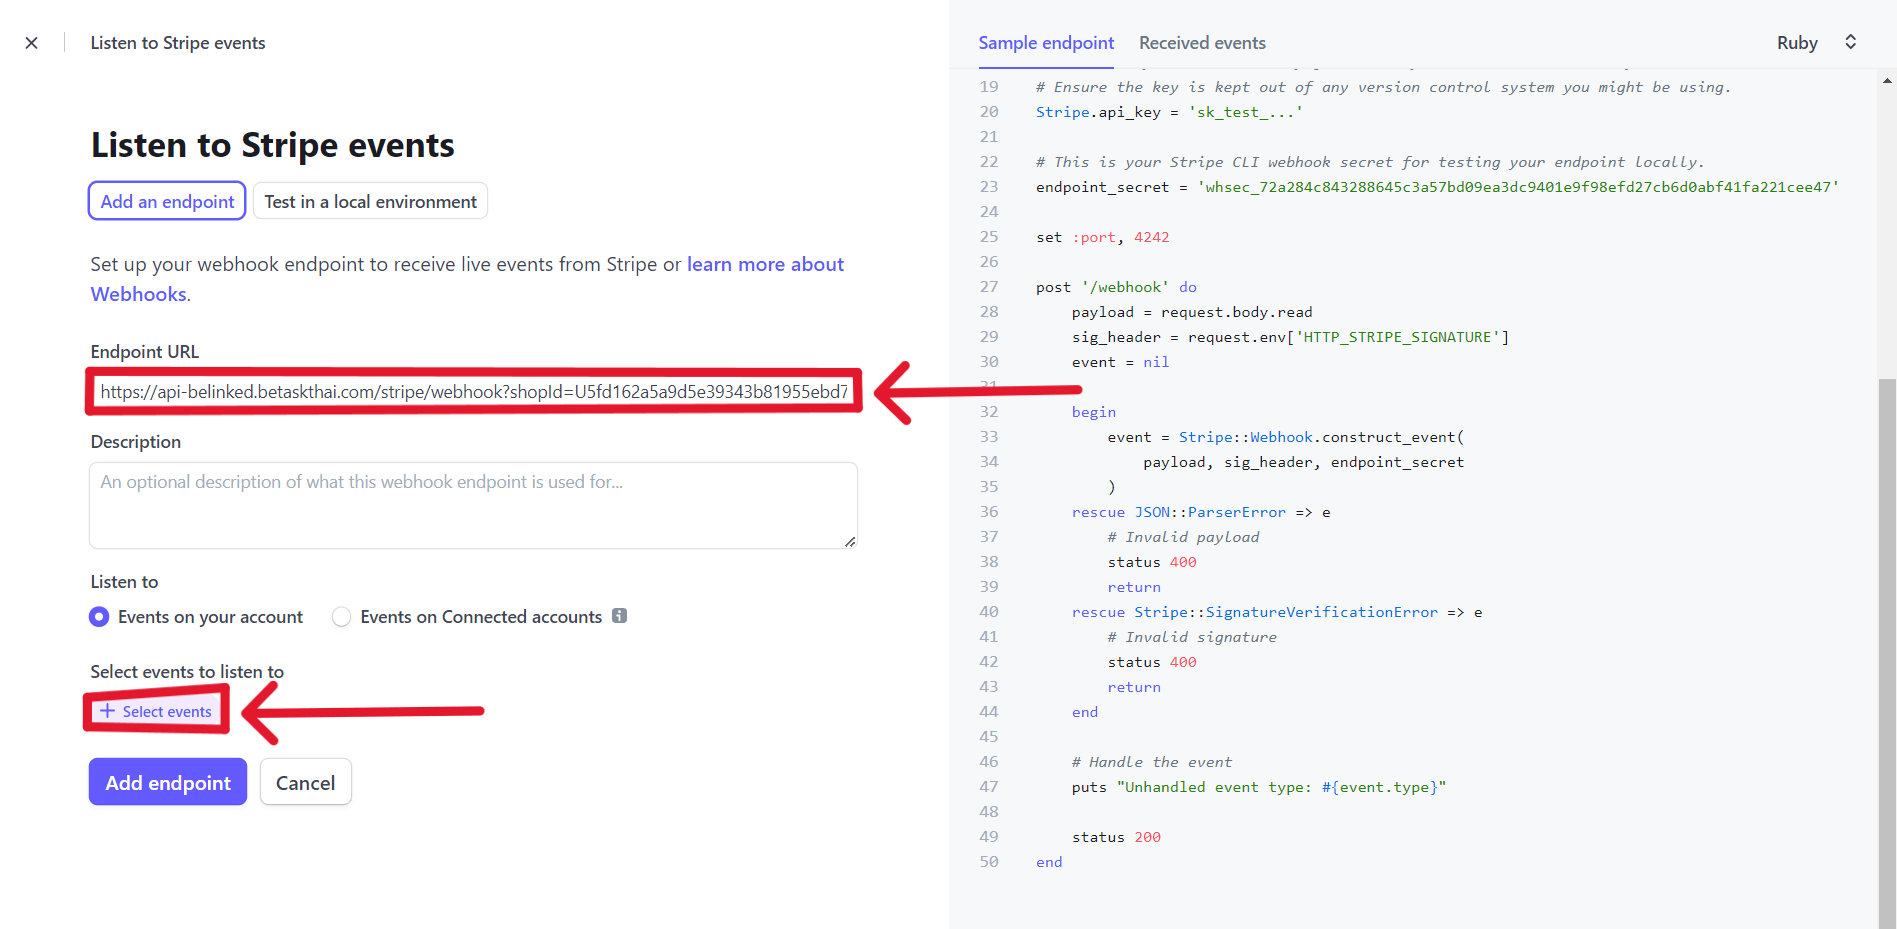
Task: Follow the learn more about Webhooks link
Action: point(765,265)
